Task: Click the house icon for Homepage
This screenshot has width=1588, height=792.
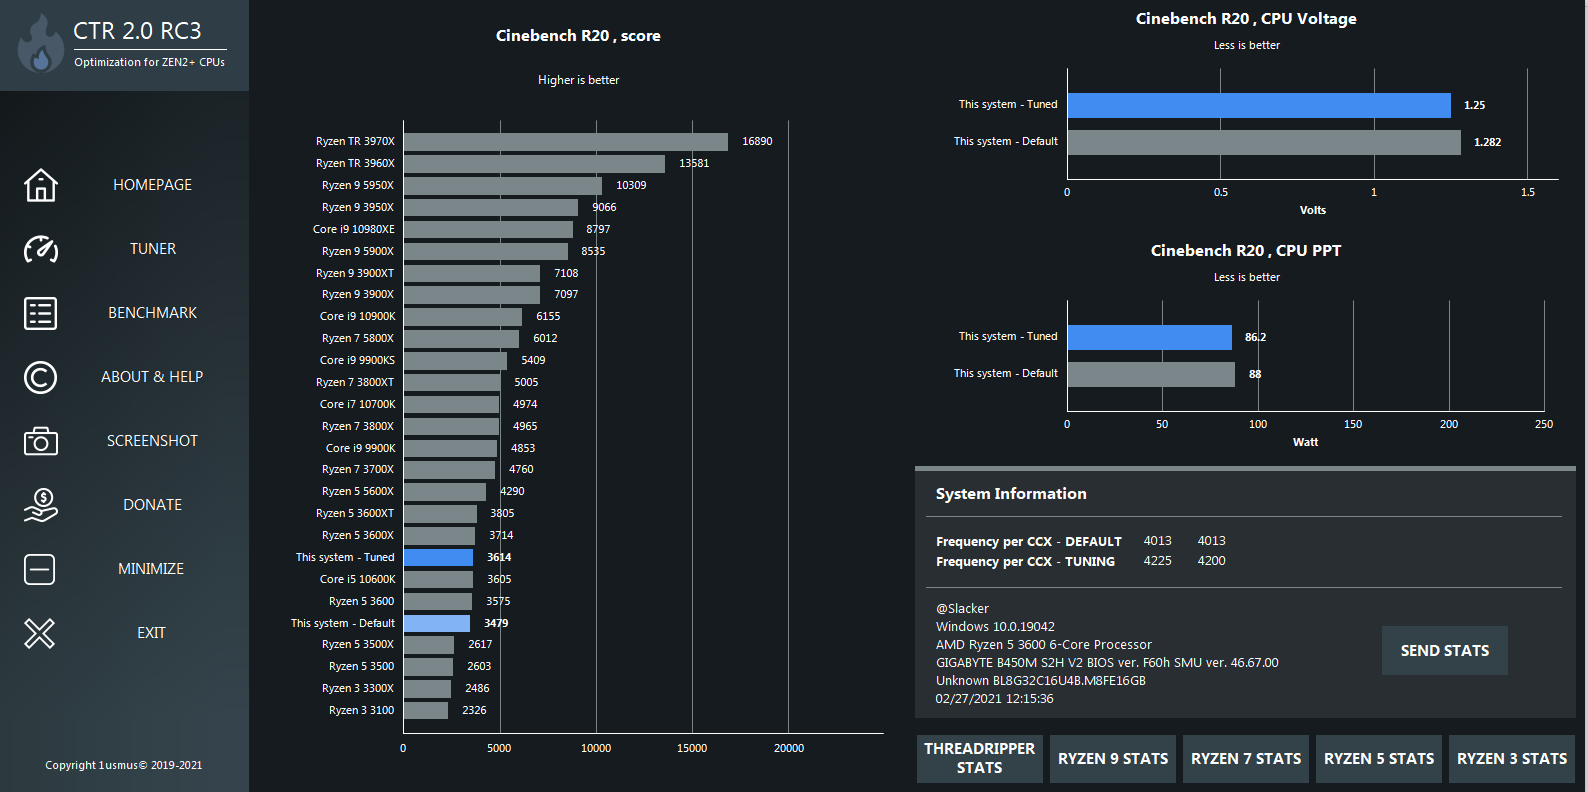Action: (x=40, y=185)
